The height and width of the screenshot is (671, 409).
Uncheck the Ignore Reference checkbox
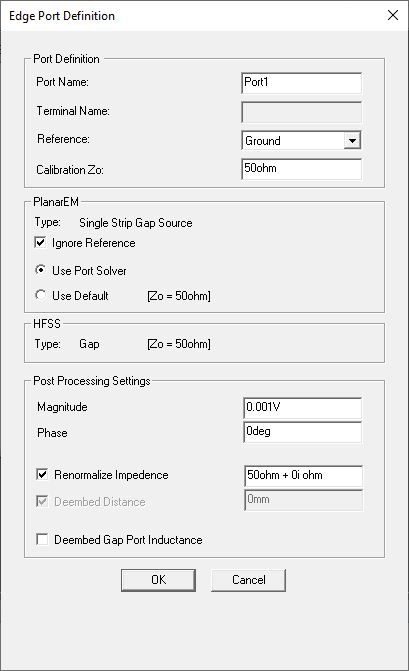pos(40,243)
